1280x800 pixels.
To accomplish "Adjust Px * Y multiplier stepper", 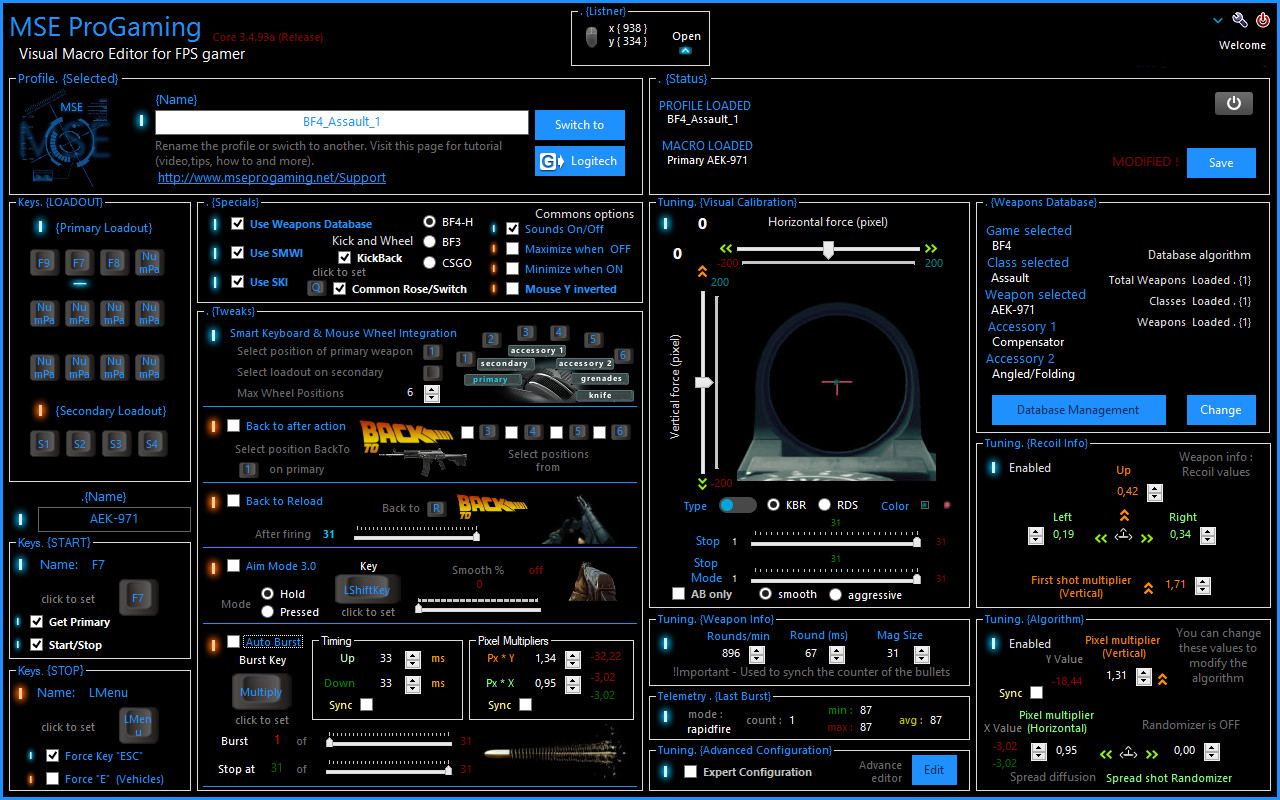I will tap(572, 659).
